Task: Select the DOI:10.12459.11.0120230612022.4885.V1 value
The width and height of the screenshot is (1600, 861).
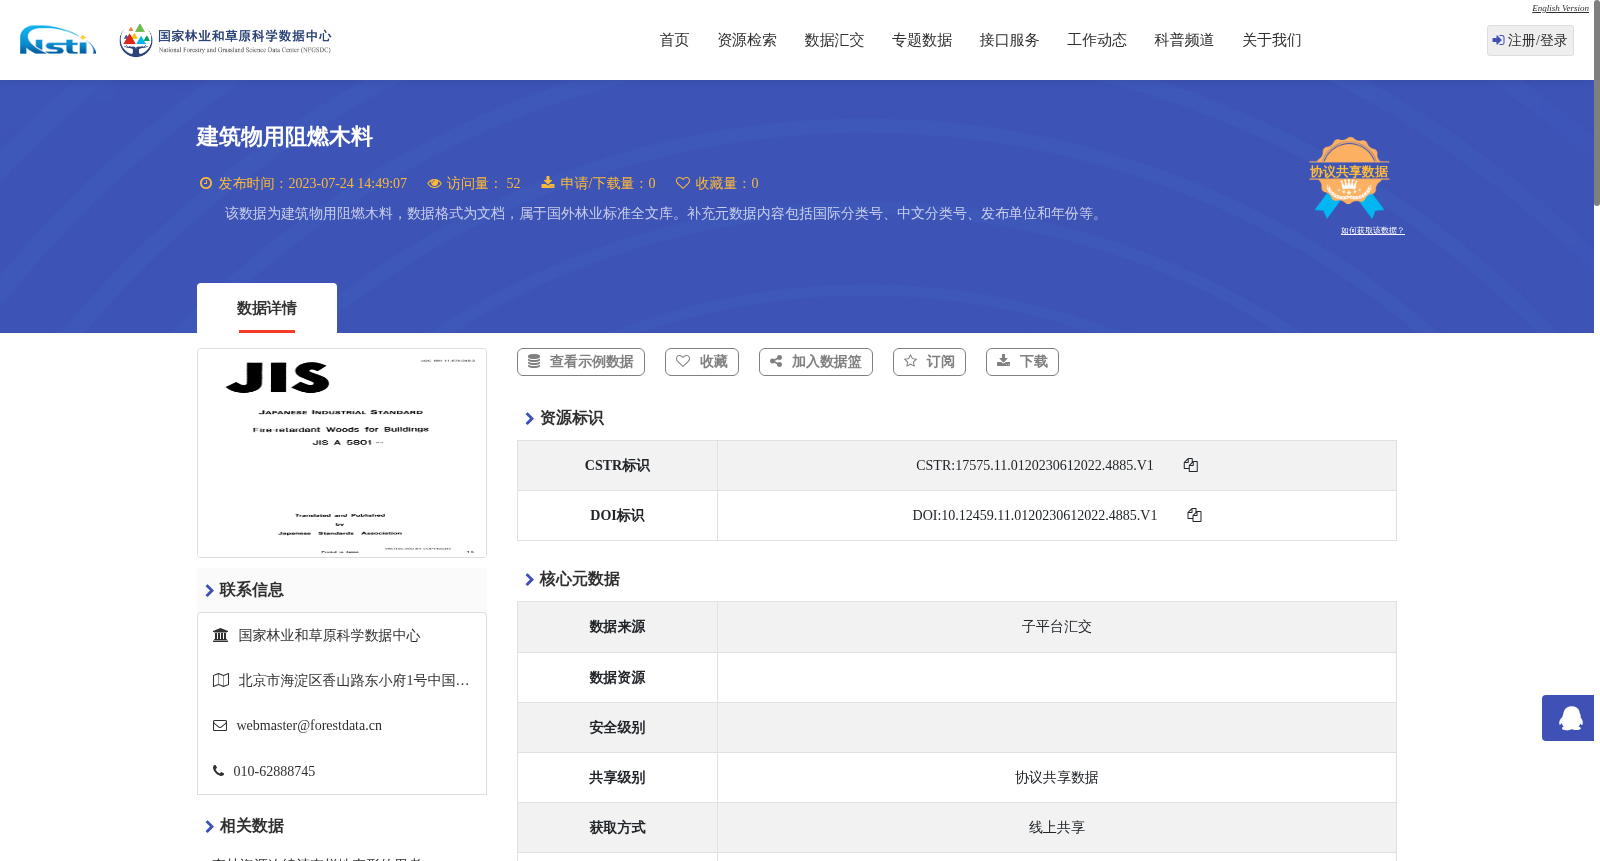Action: [1035, 515]
